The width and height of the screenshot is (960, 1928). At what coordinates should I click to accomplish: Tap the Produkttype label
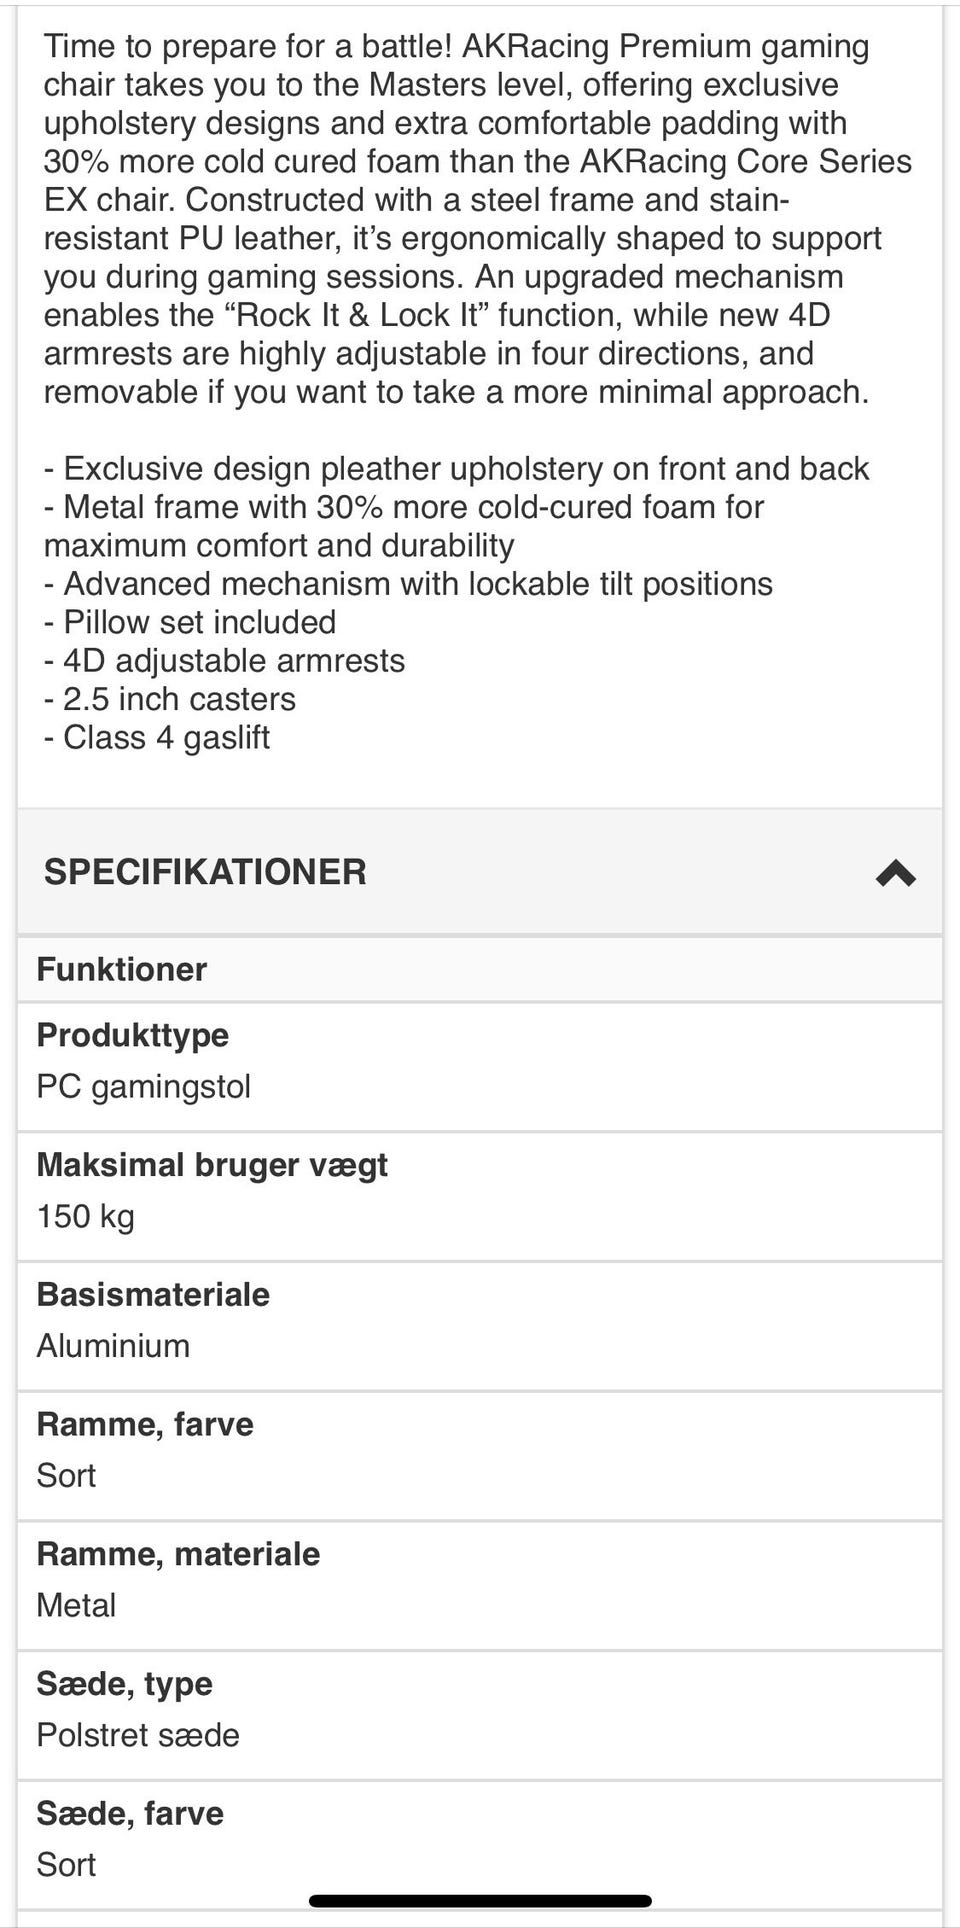(x=133, y=1035)
